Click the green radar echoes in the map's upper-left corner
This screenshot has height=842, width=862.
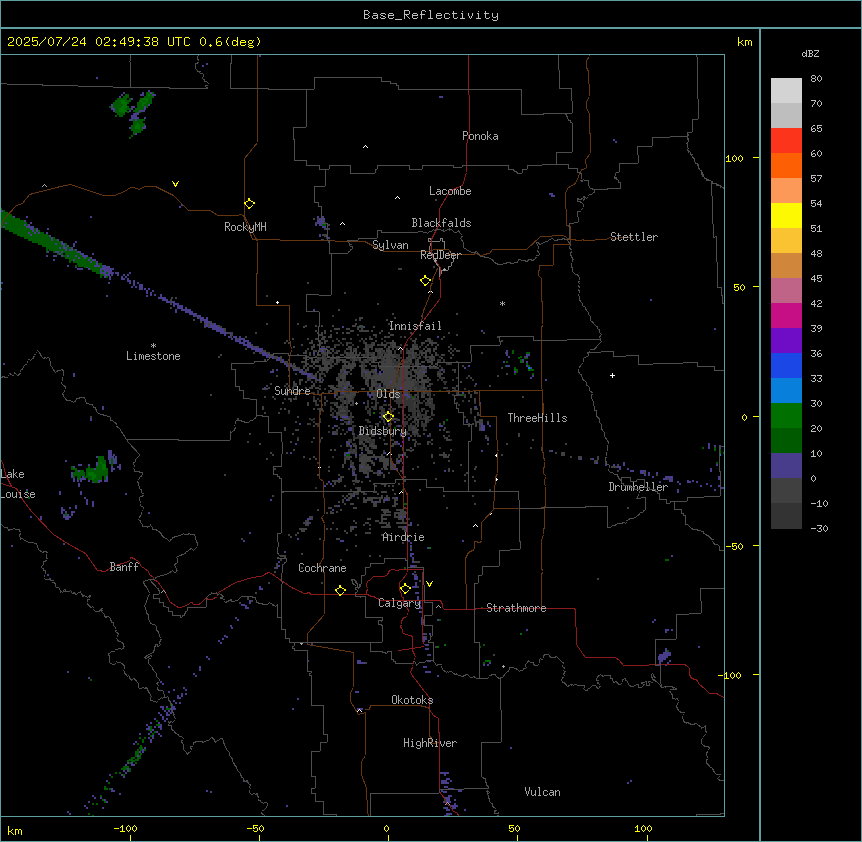point(132,112)
